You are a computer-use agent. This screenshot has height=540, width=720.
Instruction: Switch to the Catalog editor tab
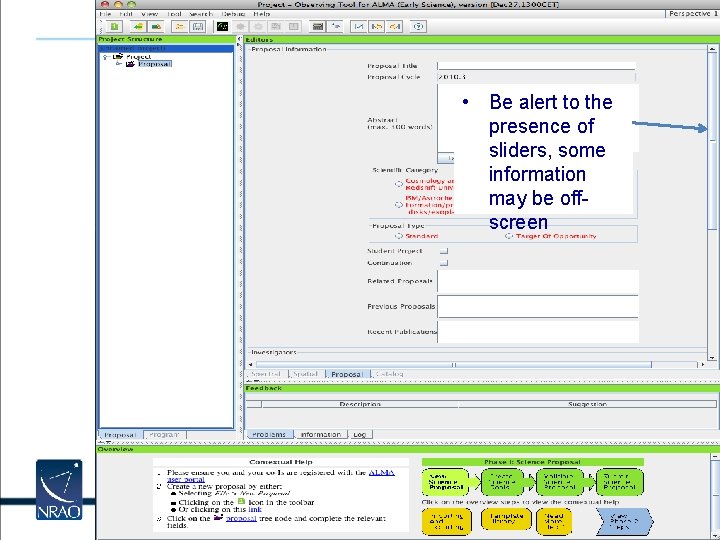click(x=389, y=374)
